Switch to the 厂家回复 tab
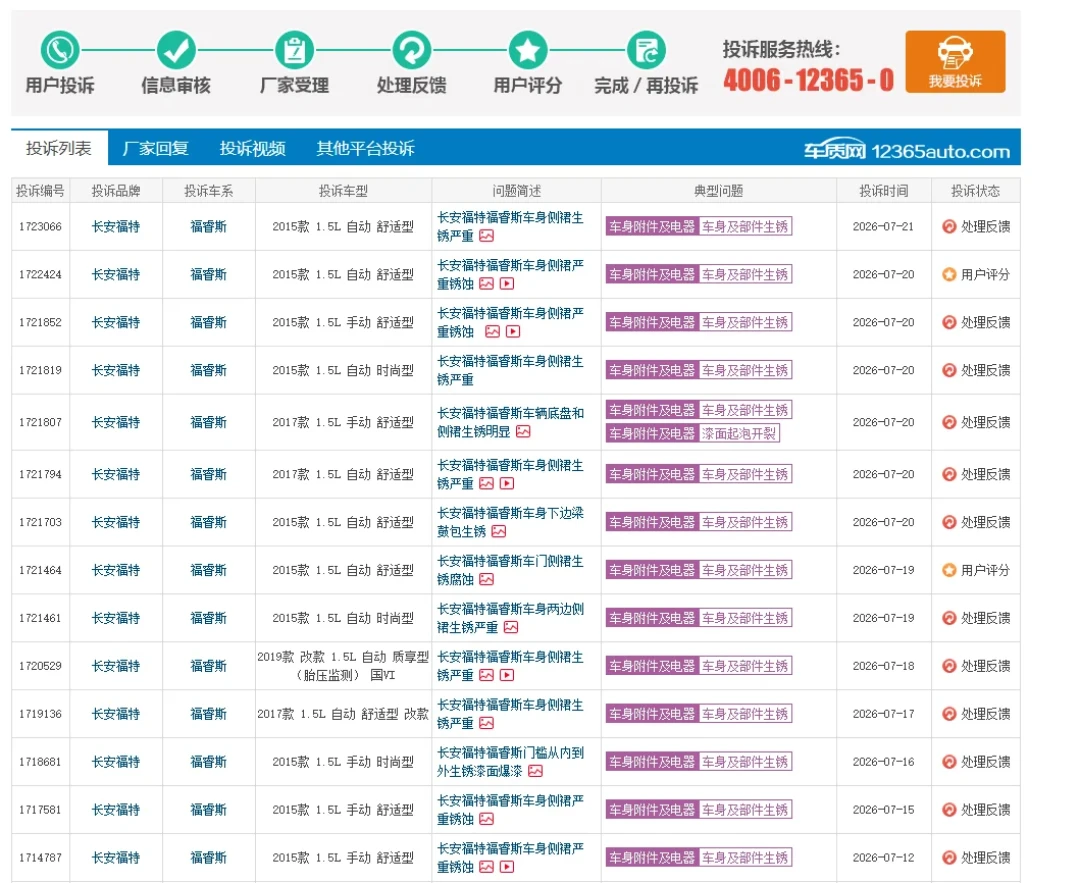1080x883 pixels. tap(155, 148)
